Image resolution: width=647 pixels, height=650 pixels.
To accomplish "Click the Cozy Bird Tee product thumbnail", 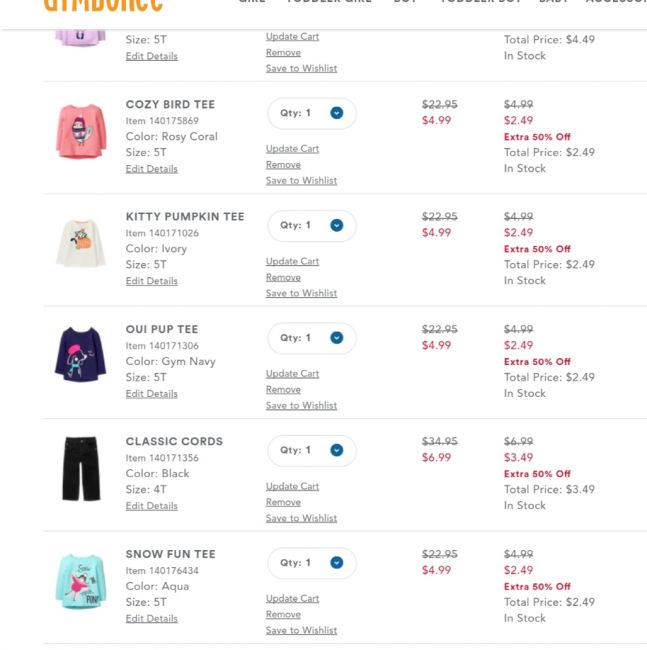I will [80, 130].
